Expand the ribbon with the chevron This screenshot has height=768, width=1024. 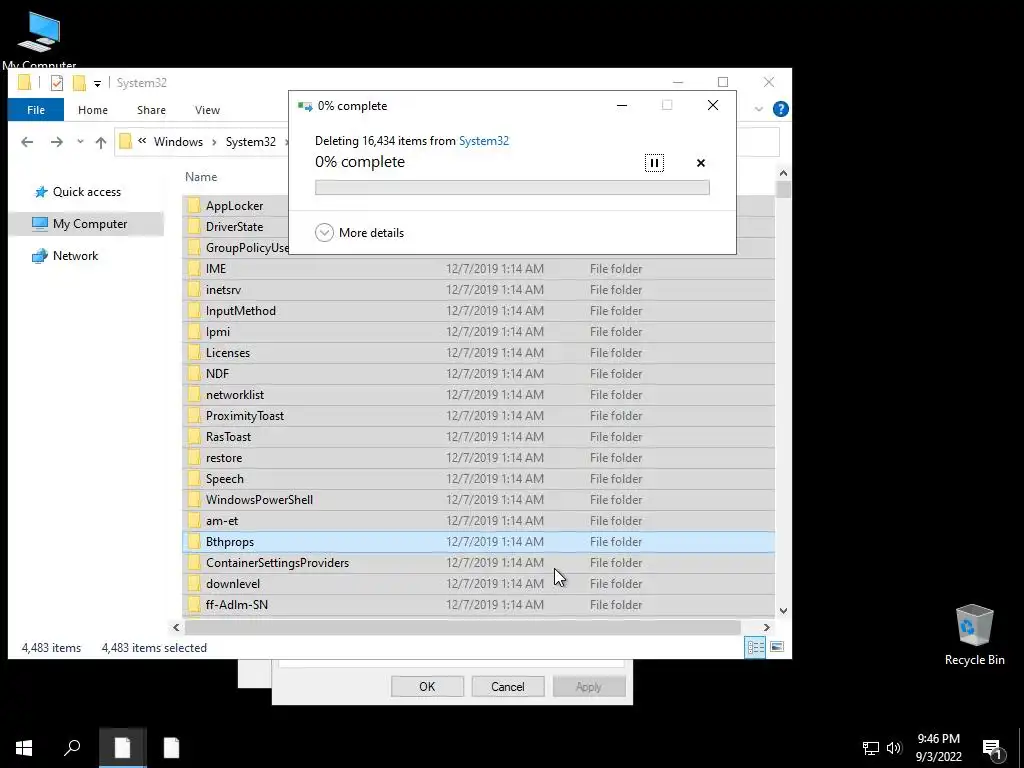click(758, 109)
